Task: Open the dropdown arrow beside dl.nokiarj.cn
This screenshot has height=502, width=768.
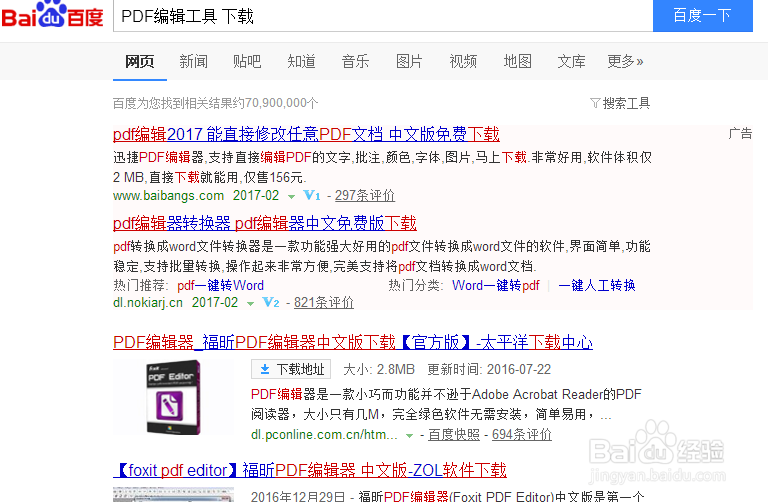Action: [x=250, y=304]
